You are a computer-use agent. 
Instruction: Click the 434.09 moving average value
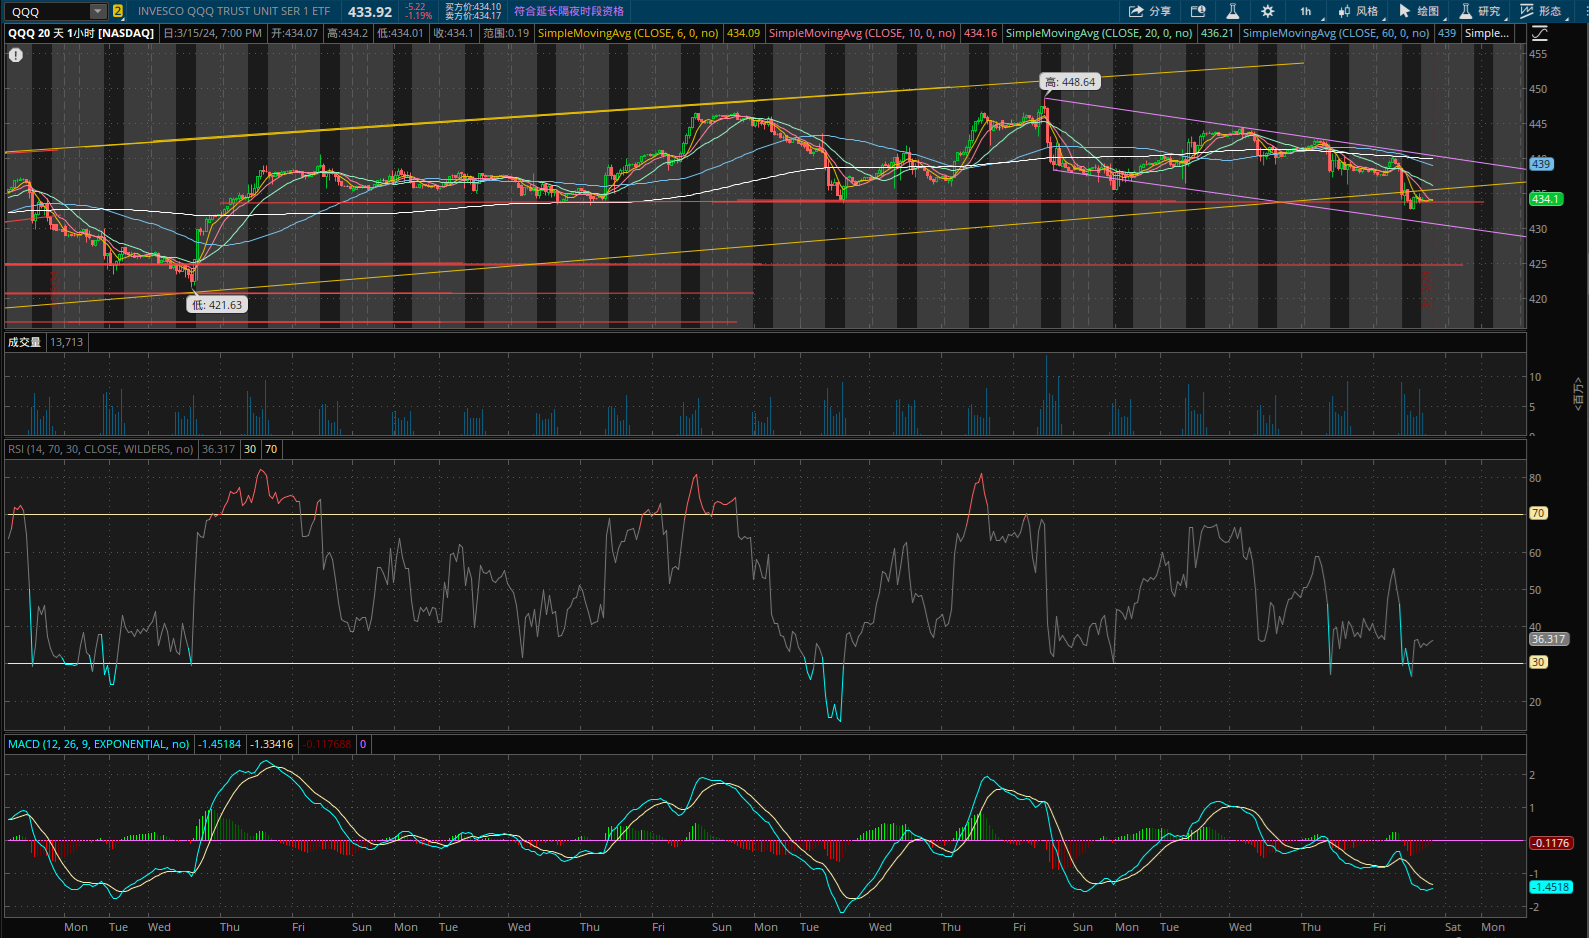(x=743, y=33)
